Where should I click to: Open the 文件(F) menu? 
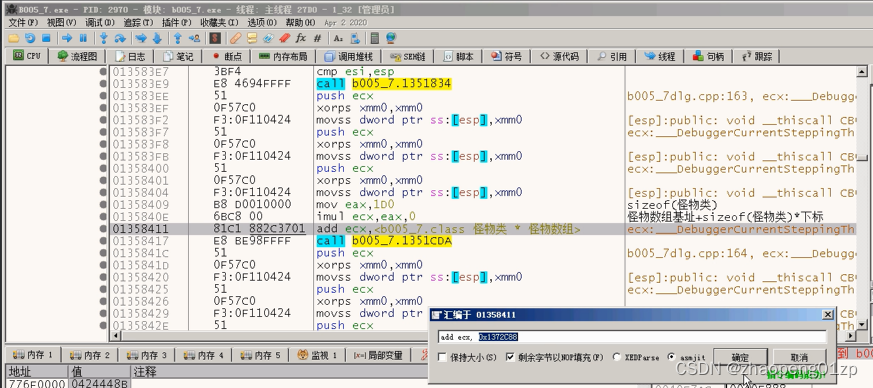tap(23, 22)
